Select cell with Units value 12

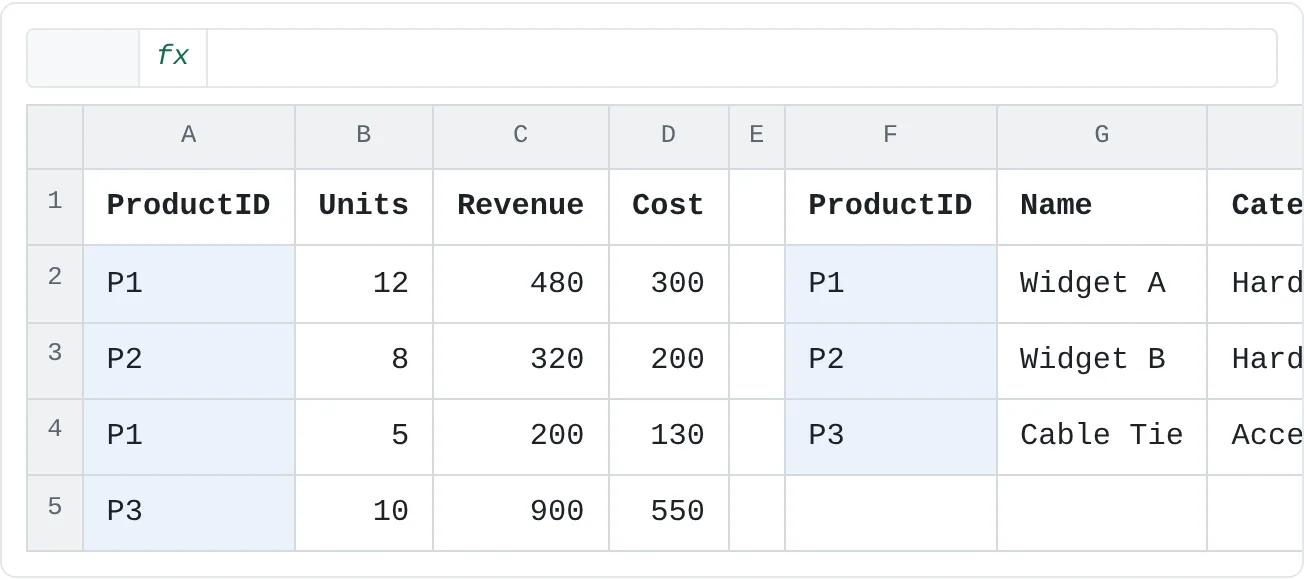(364, 284)
